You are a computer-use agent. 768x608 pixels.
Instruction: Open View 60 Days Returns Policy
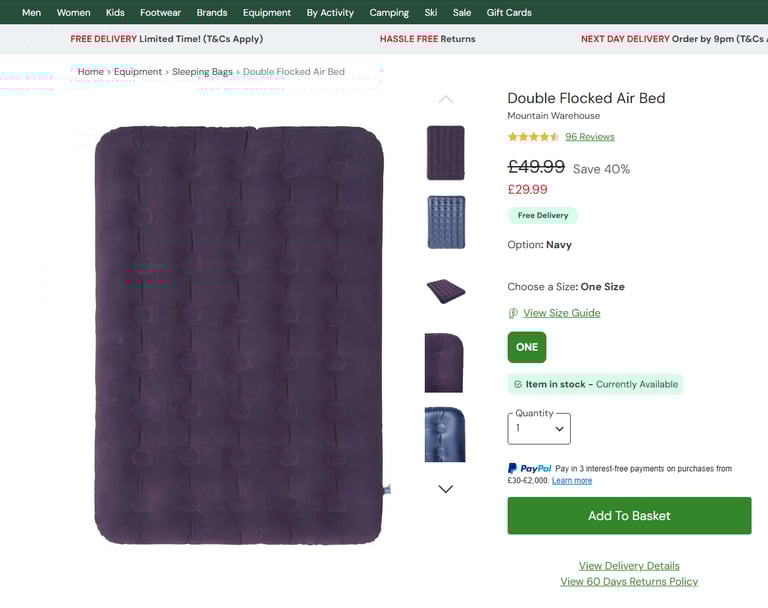click(x=629, y=582)
